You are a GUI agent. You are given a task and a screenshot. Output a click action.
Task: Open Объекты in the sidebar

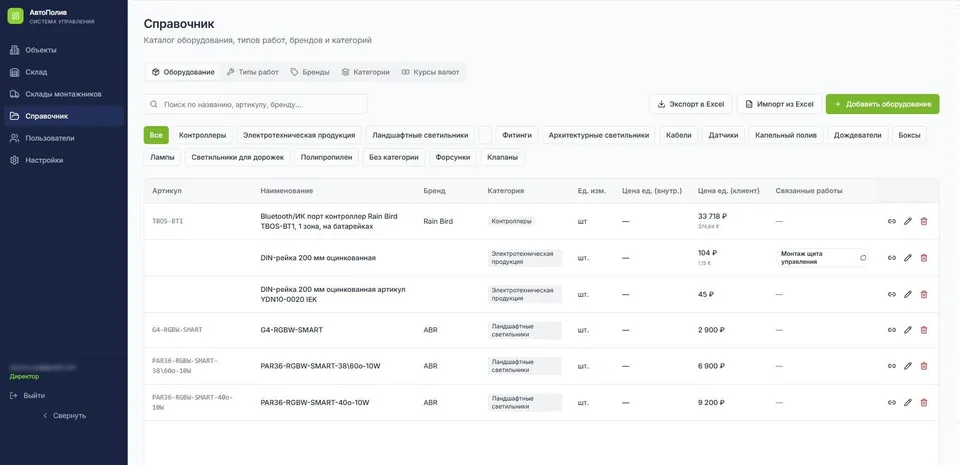pos(64,50)
